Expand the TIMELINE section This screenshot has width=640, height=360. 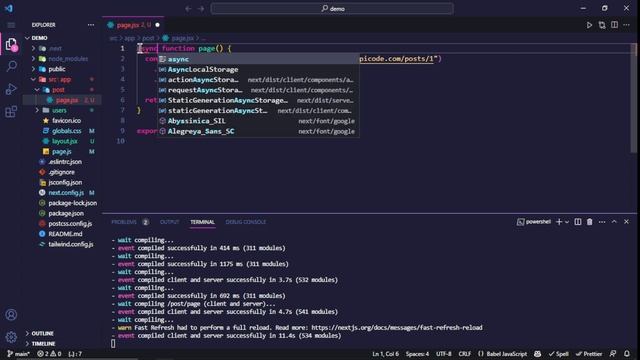tap(43, 344)
